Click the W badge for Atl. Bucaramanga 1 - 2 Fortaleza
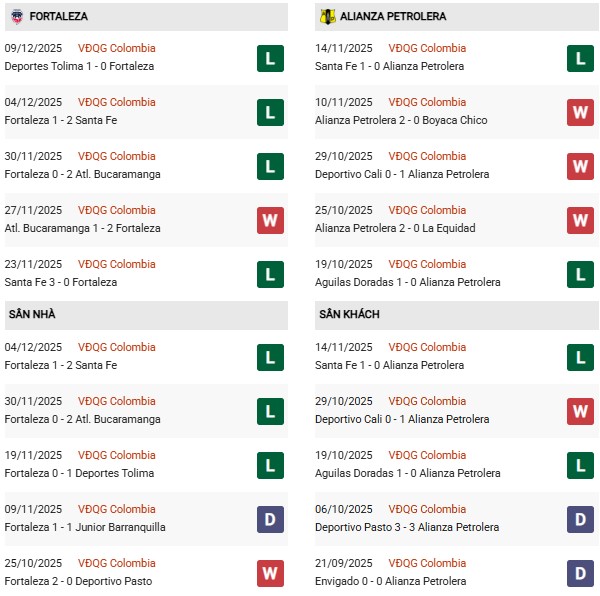The image size is (600, 596). (x=269, y=220)
